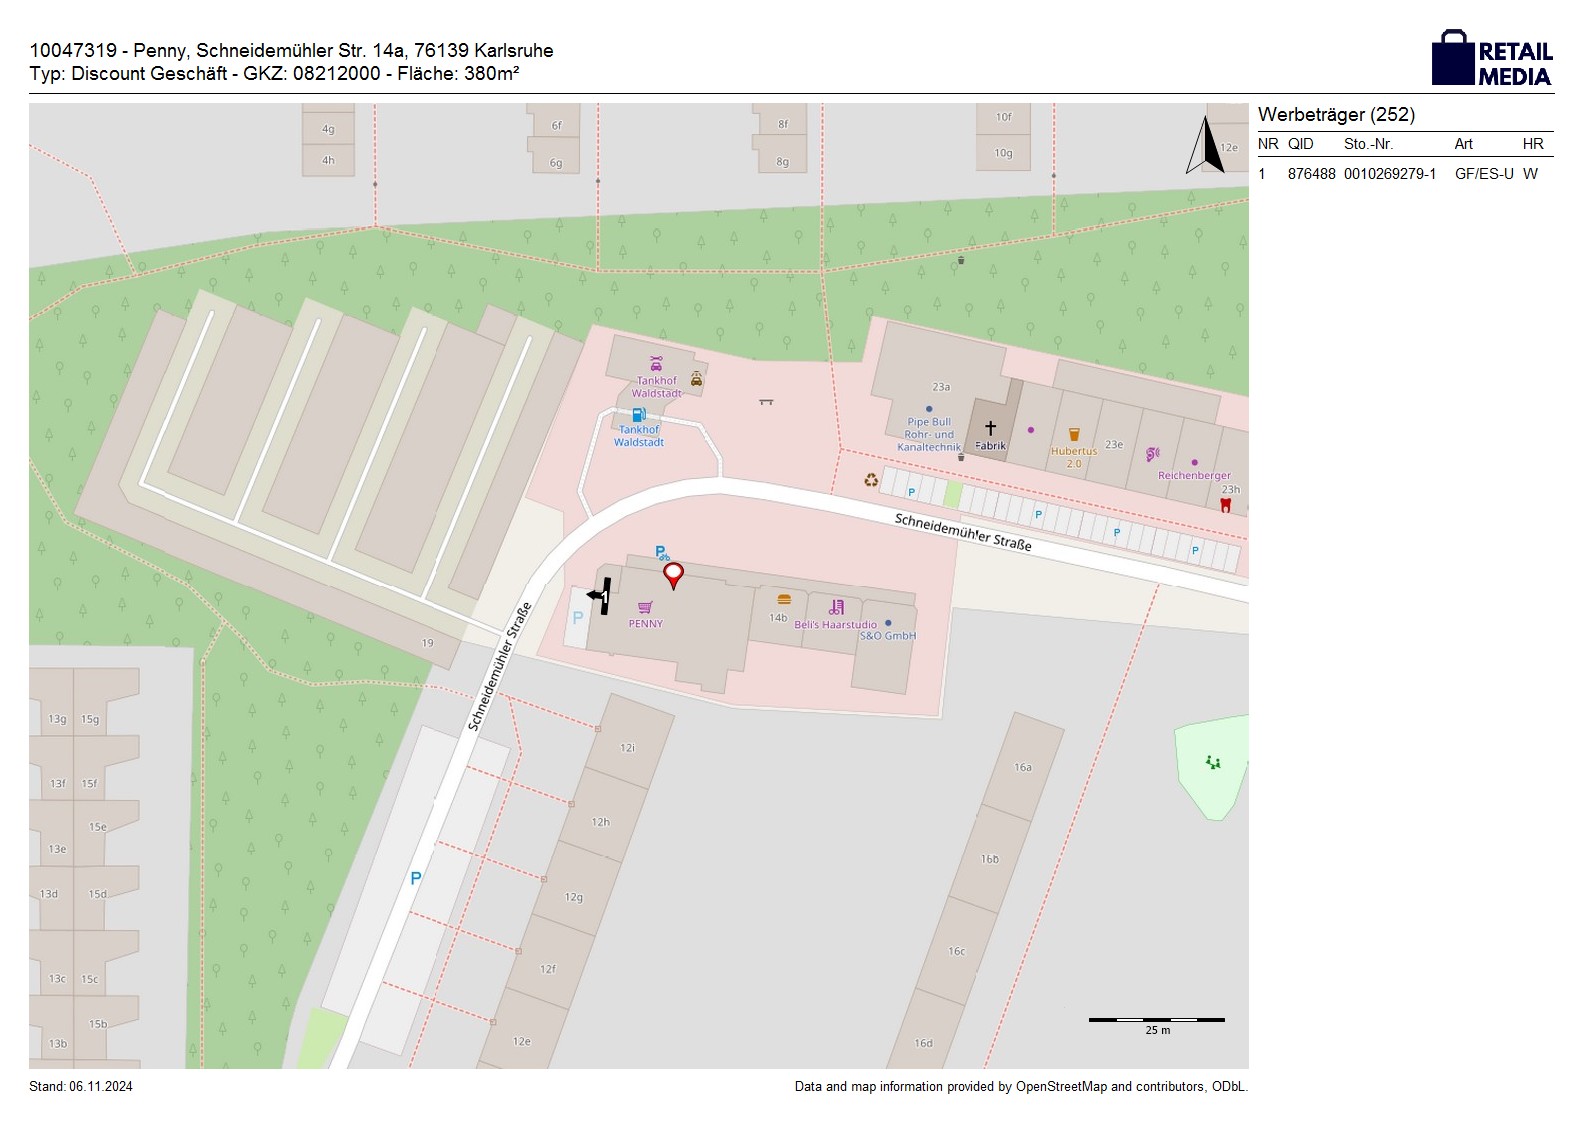Click the Beli's Haarstudio hairdresser icon
Viewport: 1587px width, 1123px height.
point(837,607)
